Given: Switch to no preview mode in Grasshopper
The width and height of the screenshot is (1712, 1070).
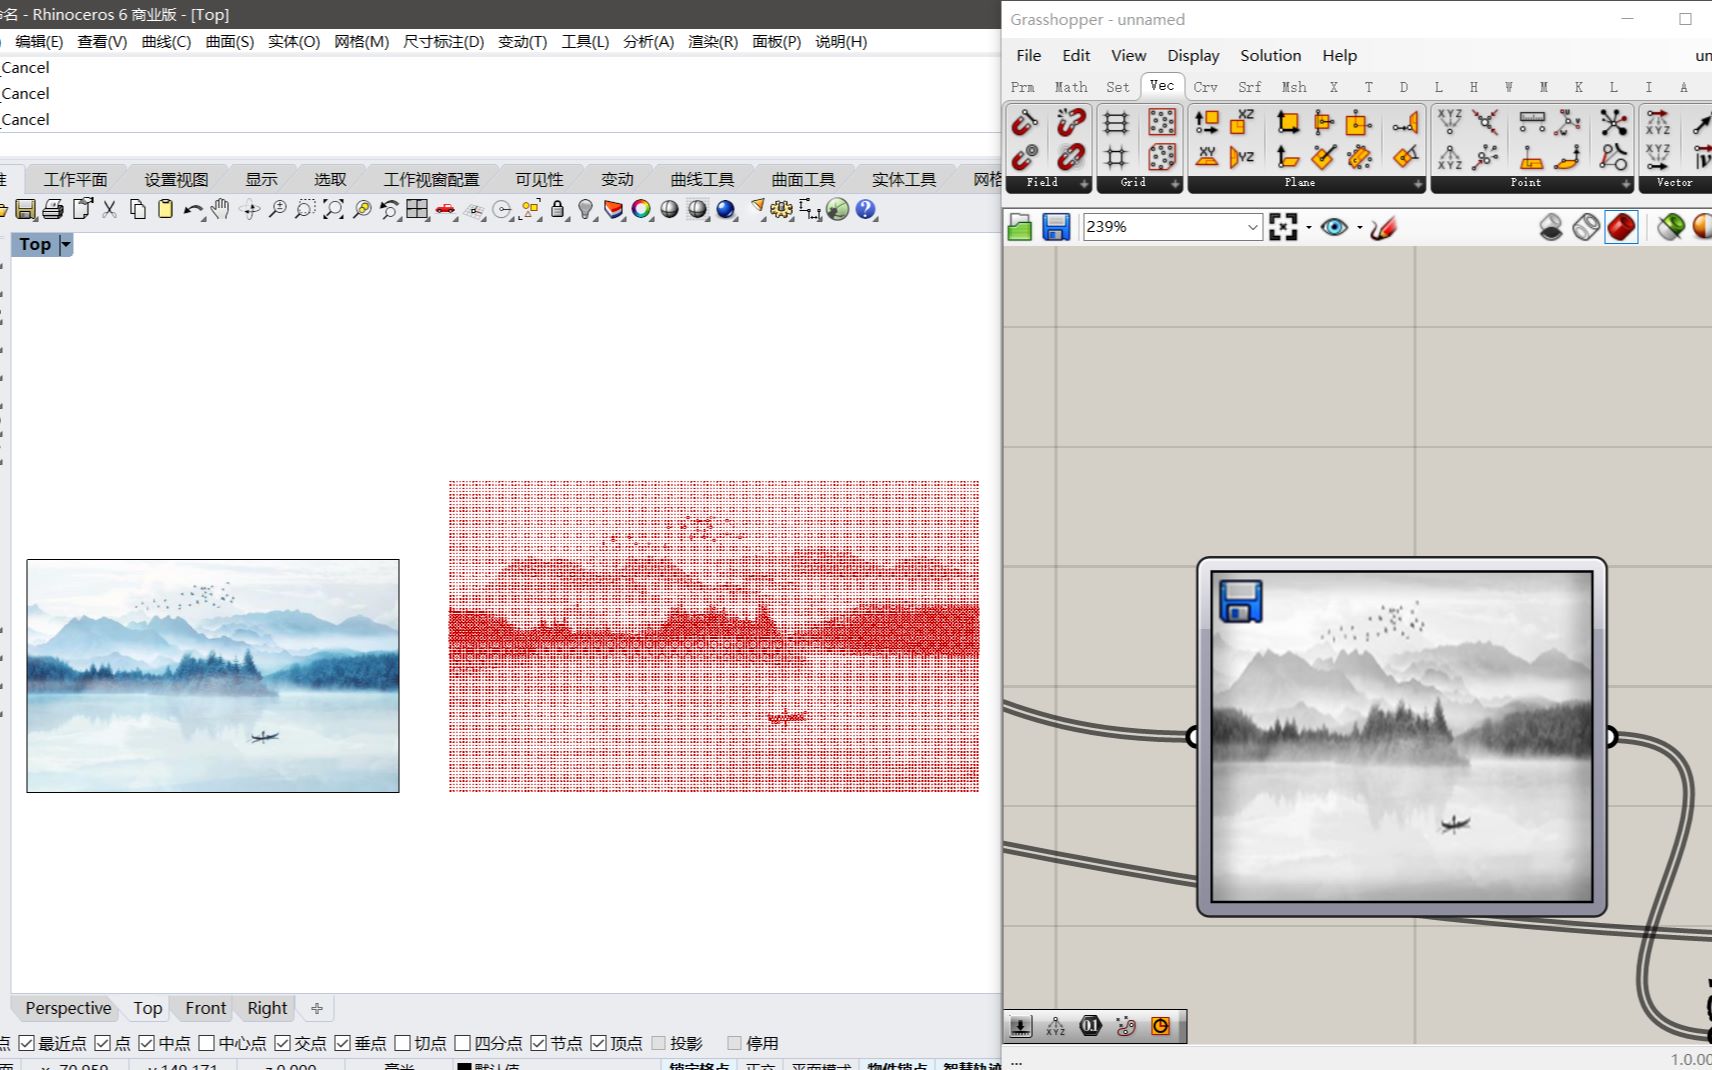Looking at the screenshot, I should pos(1550,227).
